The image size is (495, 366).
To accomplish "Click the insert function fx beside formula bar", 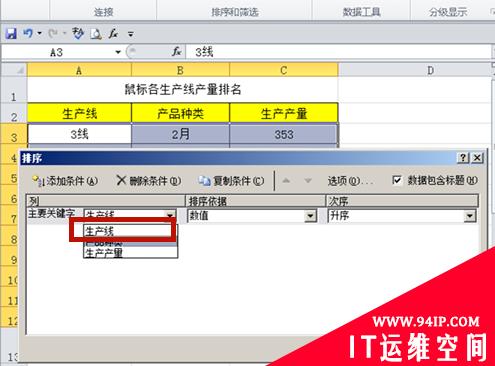I will 176,52.
